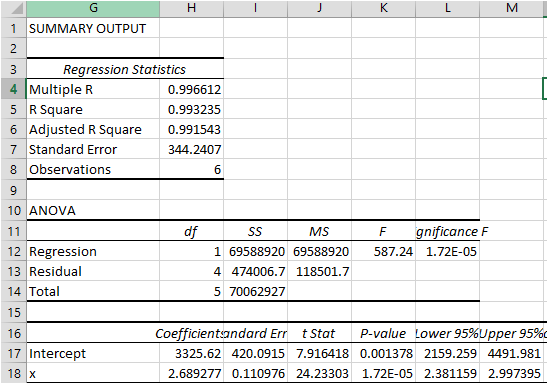
Task: Click the Coefficients header cell
Action: [x=192, y=333]
